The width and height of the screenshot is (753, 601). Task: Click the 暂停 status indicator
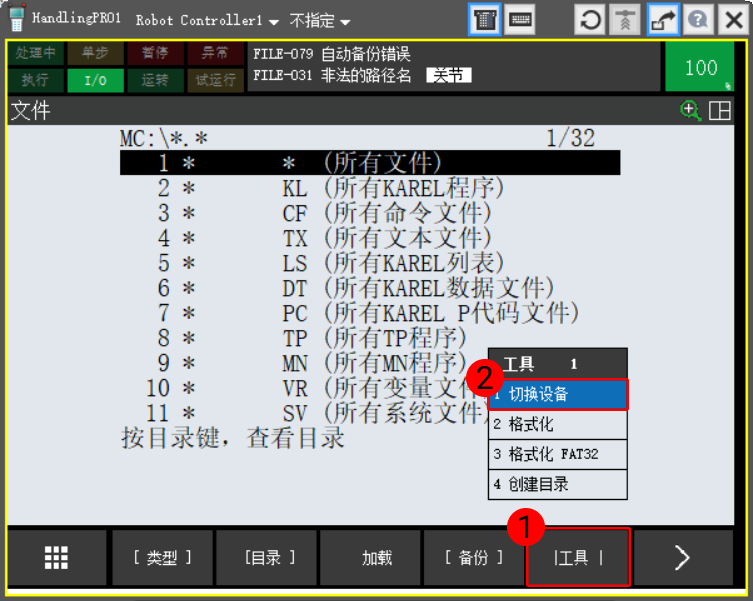[x=155, y=53]
